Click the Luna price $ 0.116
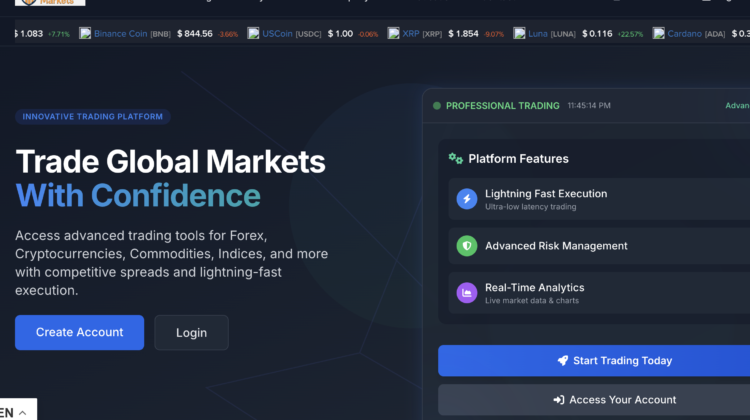The height and width of the screenshot is (420, 750). (x=597, y=34)
